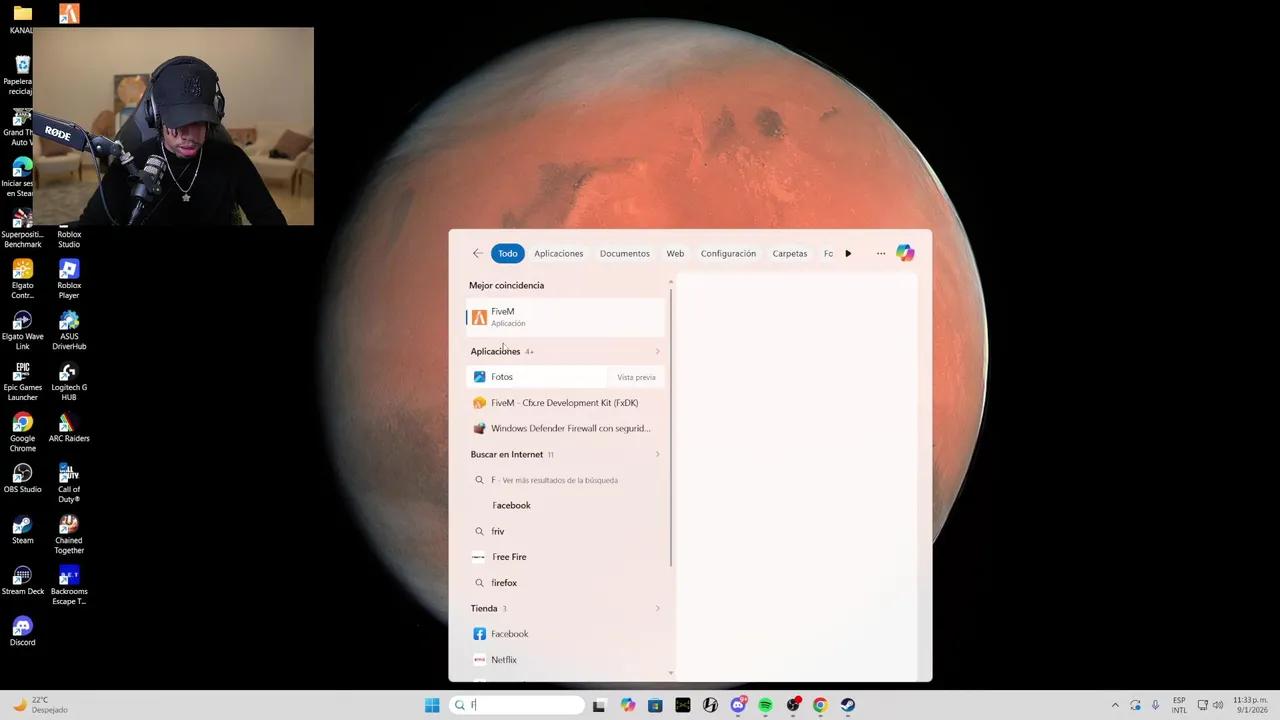Open the Windows Start button
The width and height of the screenshot is (1280, 720).
click(x=432, y=705)
